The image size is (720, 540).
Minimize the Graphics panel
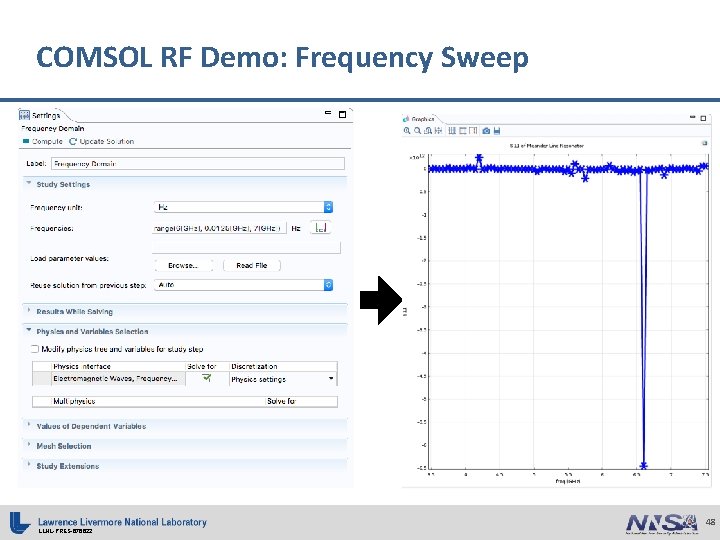[692, 118]
